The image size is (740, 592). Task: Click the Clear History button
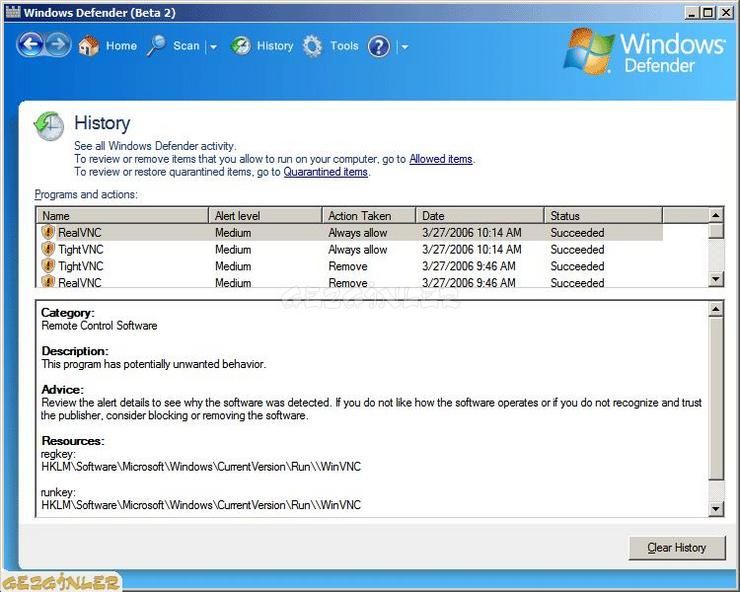[x=677, y=548]
